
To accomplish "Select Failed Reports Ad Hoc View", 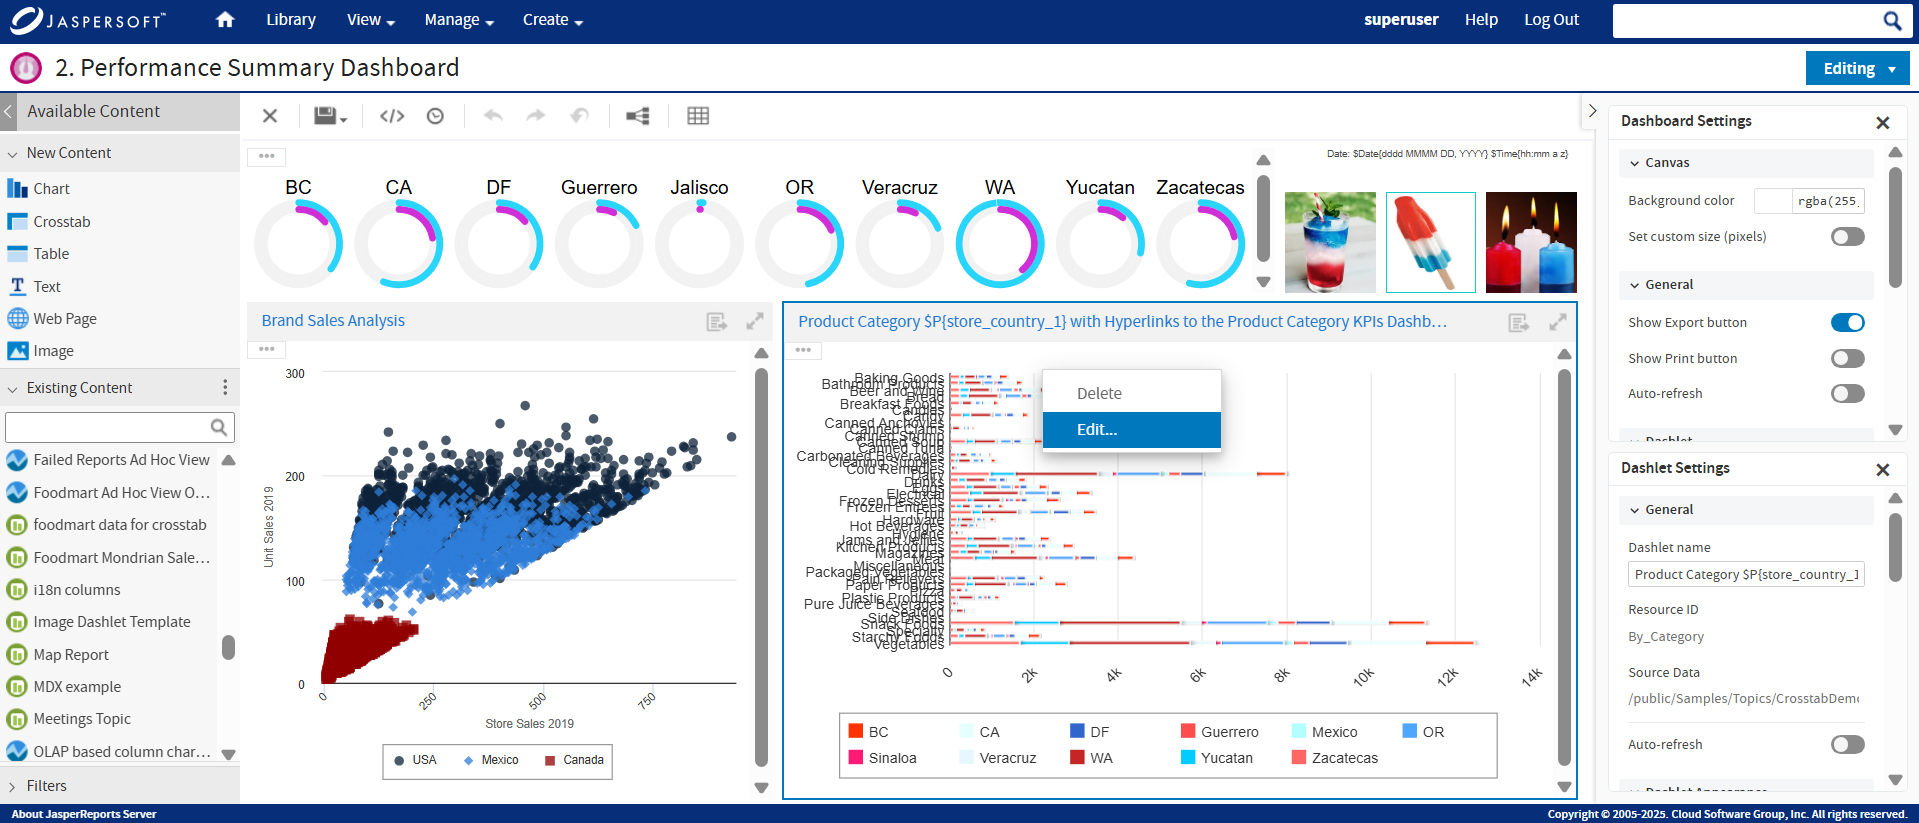I will [x=108, y=460].
